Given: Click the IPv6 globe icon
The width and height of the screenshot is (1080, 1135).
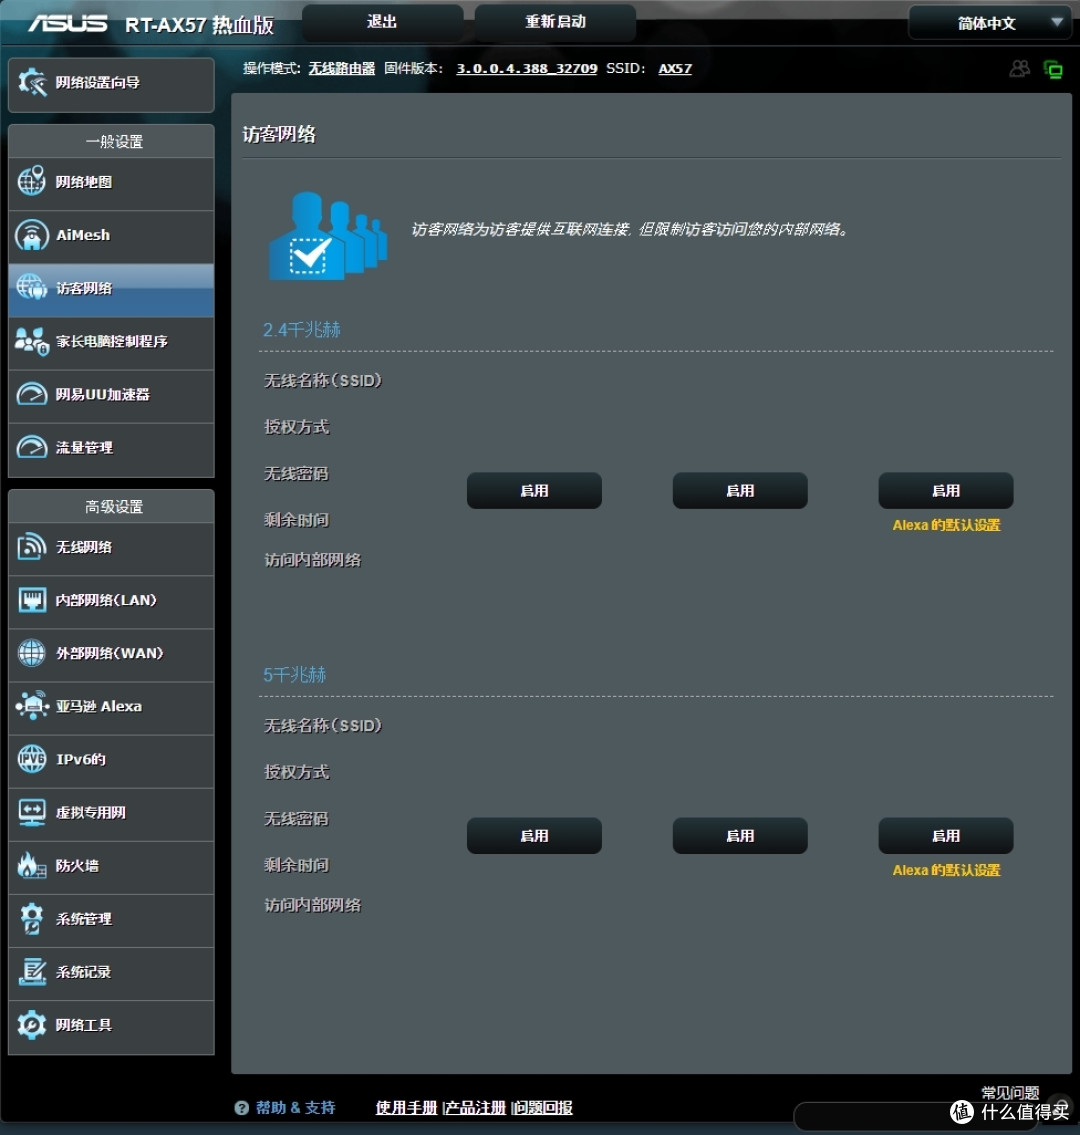Looking at the screenshot, I should 32,759.
